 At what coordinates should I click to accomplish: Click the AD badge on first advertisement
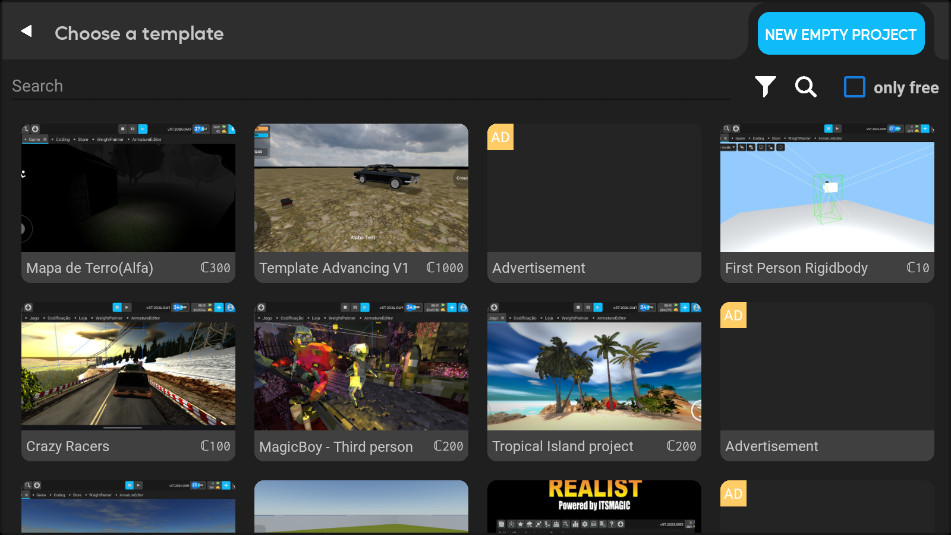click(x=500, y=137)
